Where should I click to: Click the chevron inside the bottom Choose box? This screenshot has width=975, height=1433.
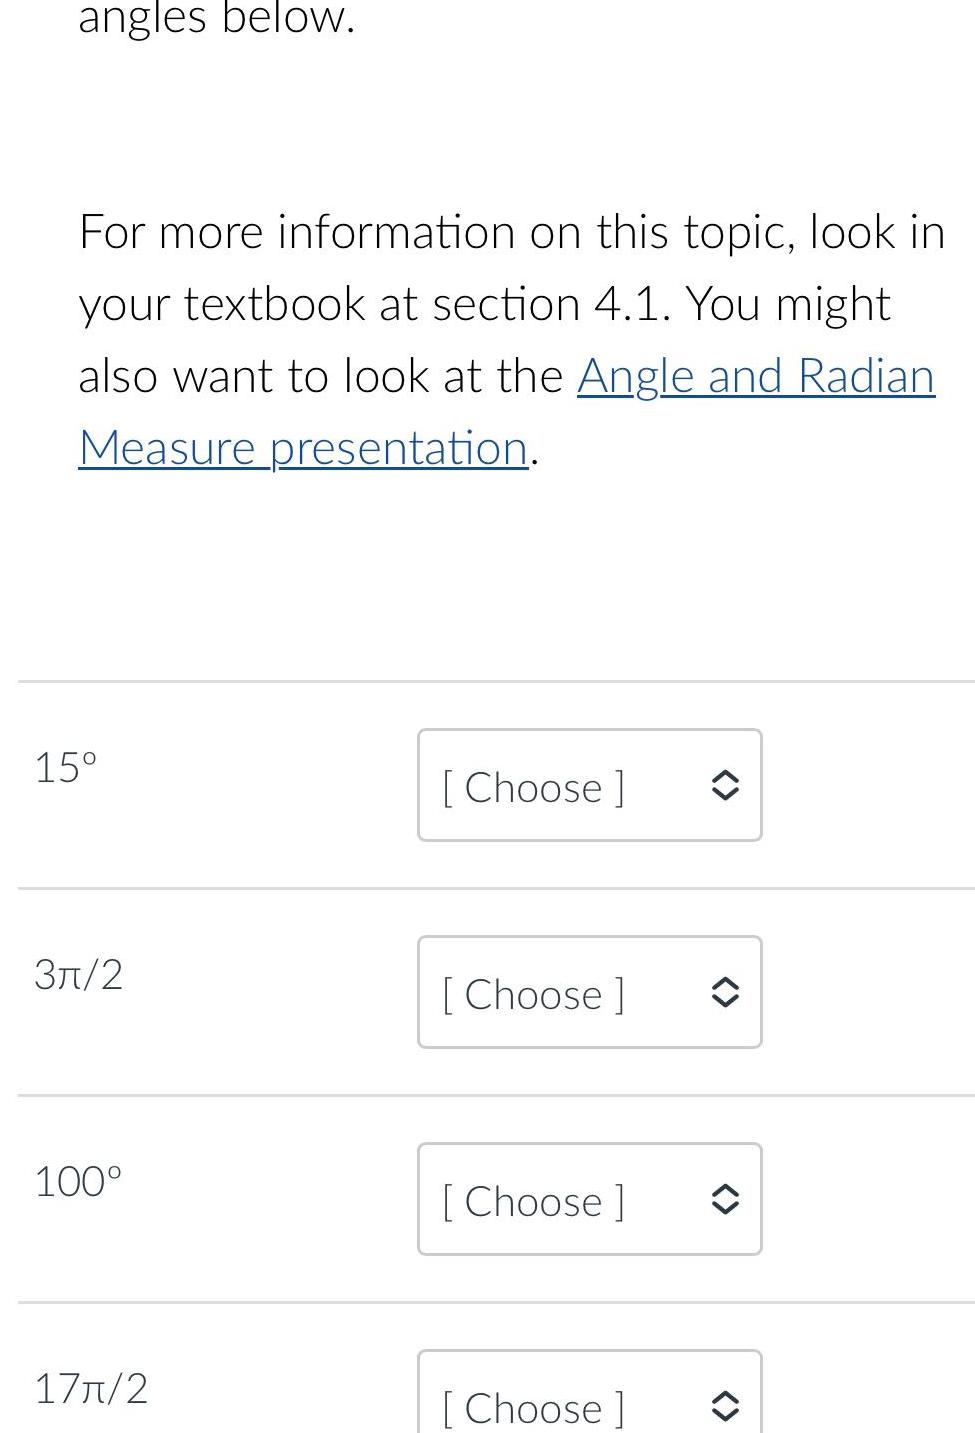(x=727, y=1406)
